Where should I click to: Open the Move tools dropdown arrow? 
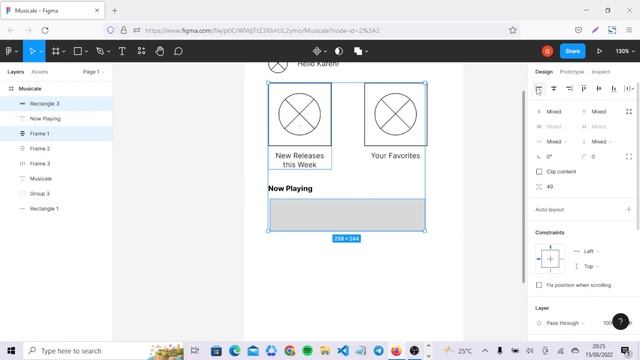tap(41, 51)
